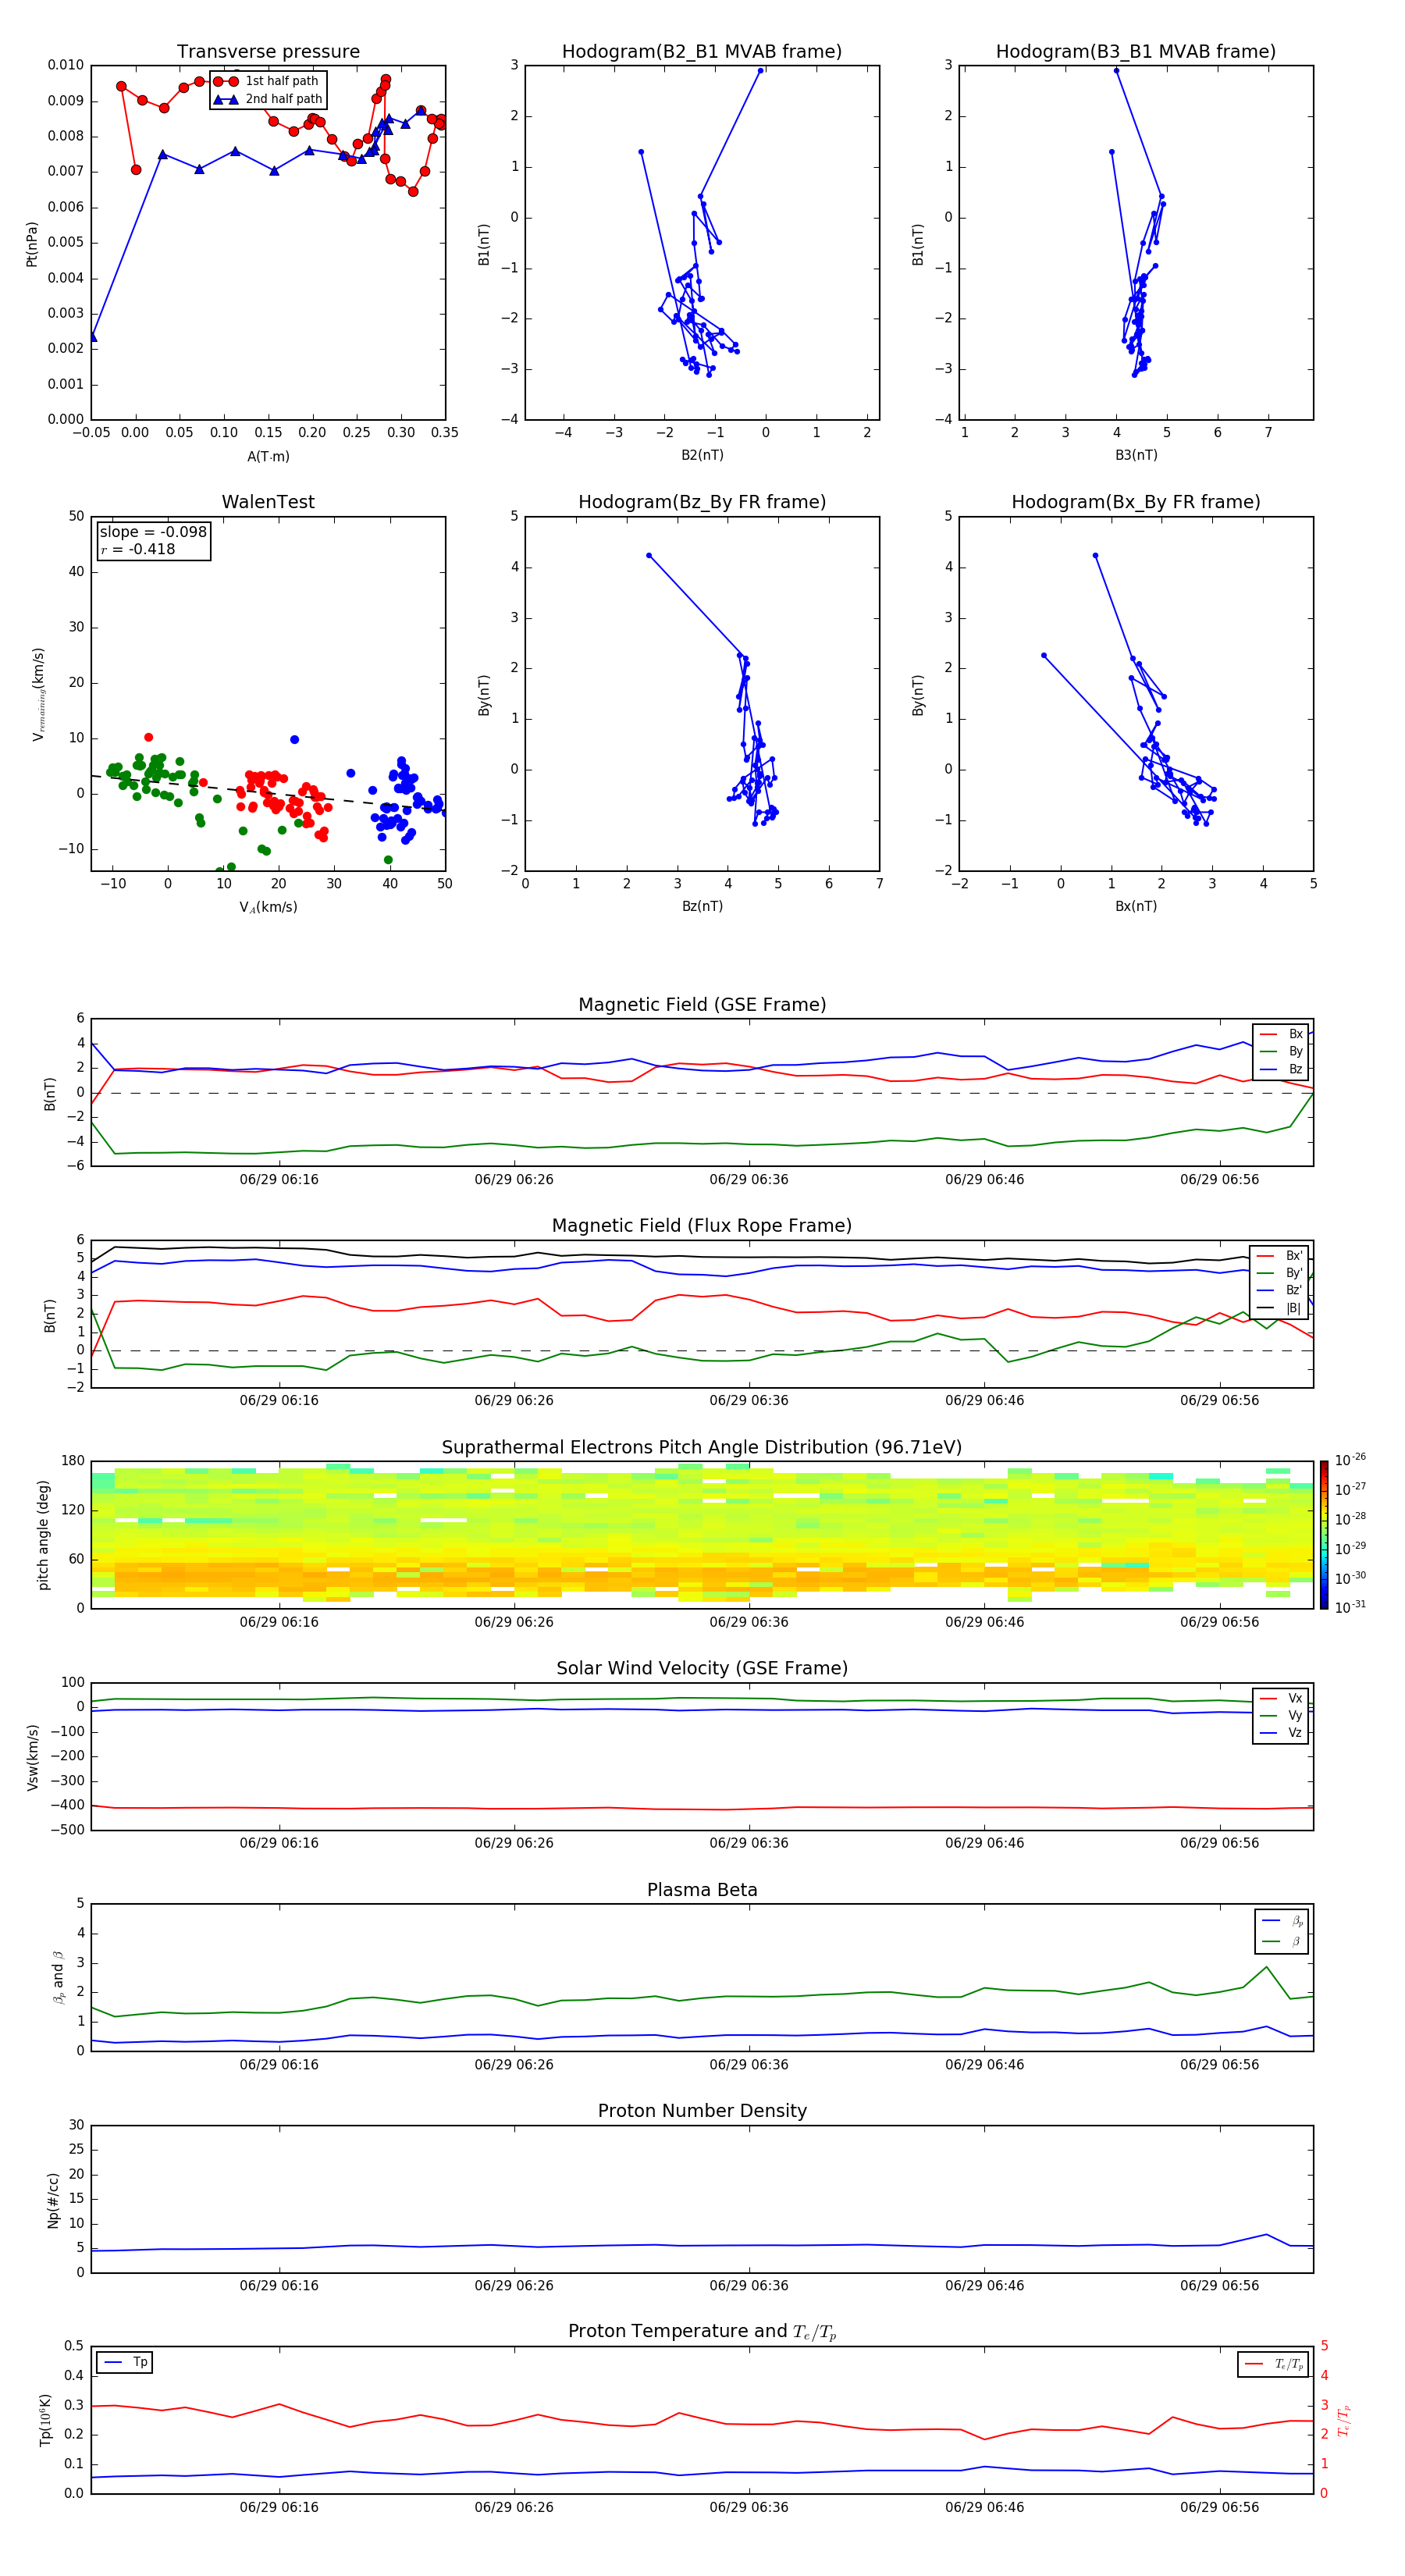Click "Bx'" legend entry in Flux Rope plot
Screen dimensions: 1405x2576
[1280, 1256]
